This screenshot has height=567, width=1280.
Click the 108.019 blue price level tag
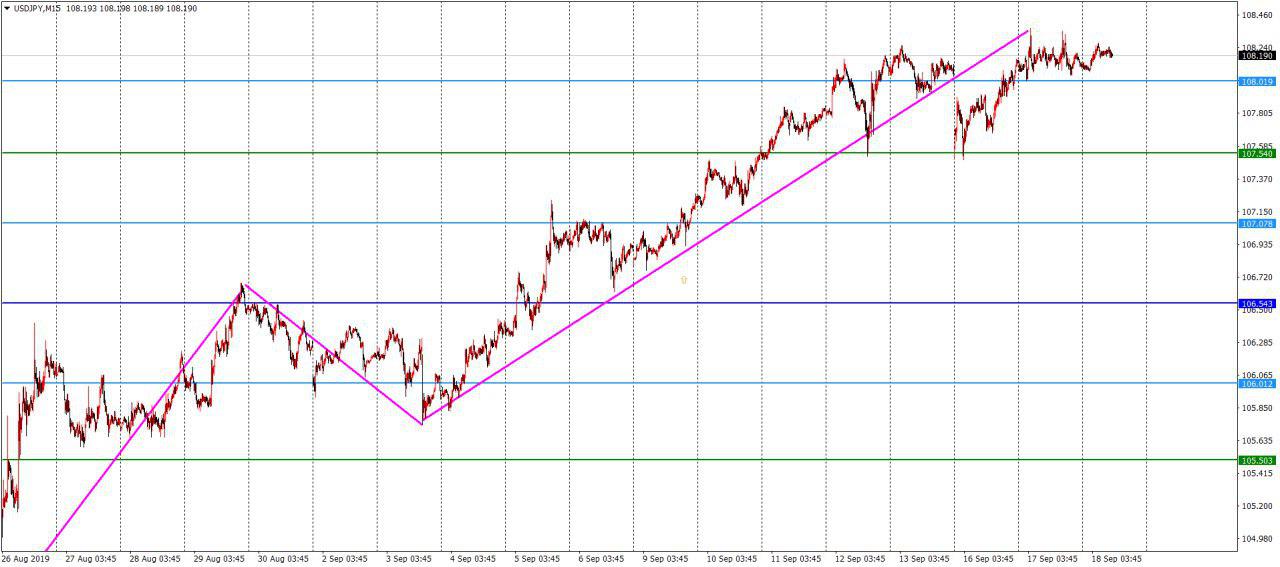coord(1257,81)
